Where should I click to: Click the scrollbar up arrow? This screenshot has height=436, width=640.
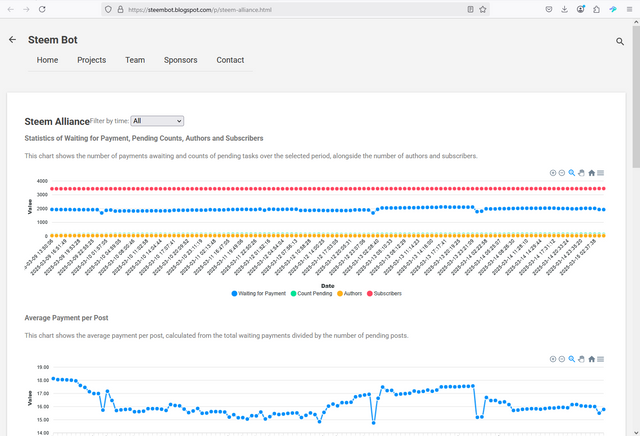pos(636,22)
